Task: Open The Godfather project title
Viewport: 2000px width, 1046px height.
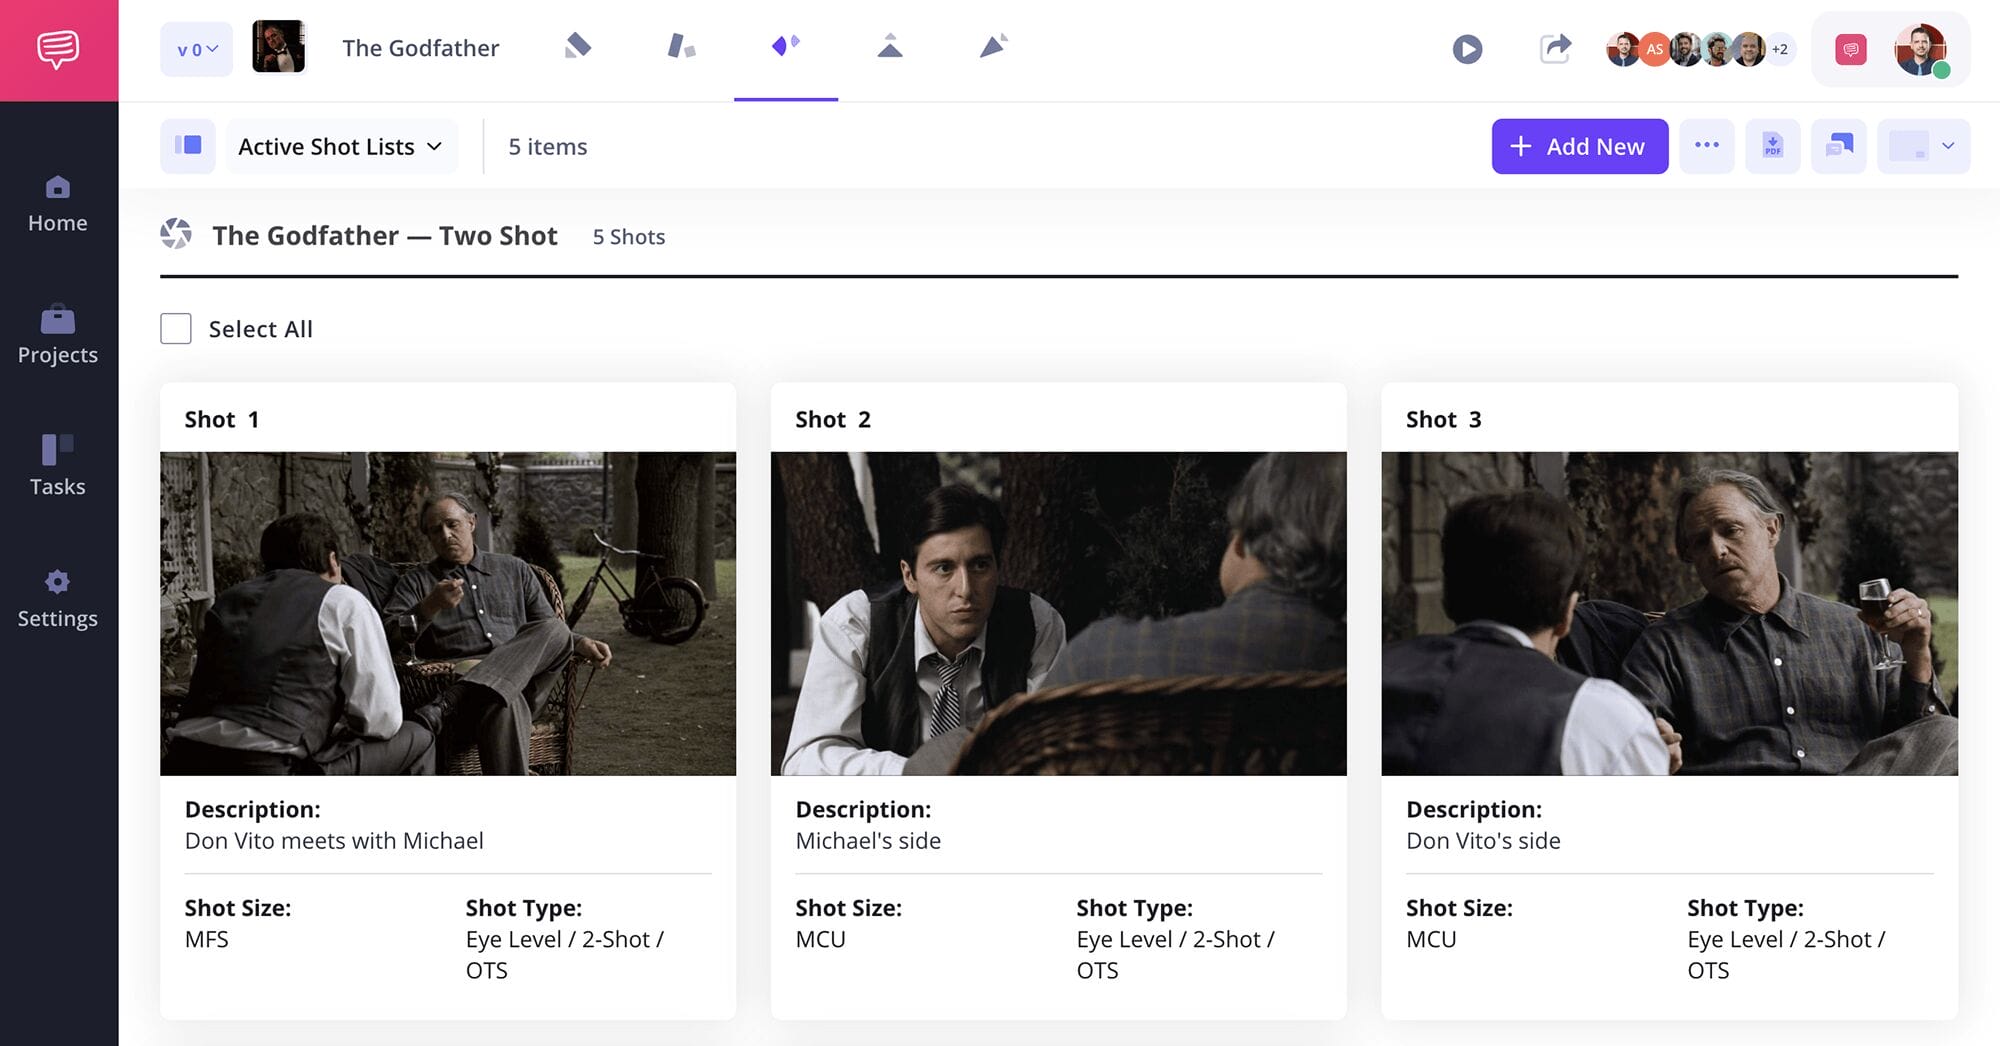Action: 420,48
